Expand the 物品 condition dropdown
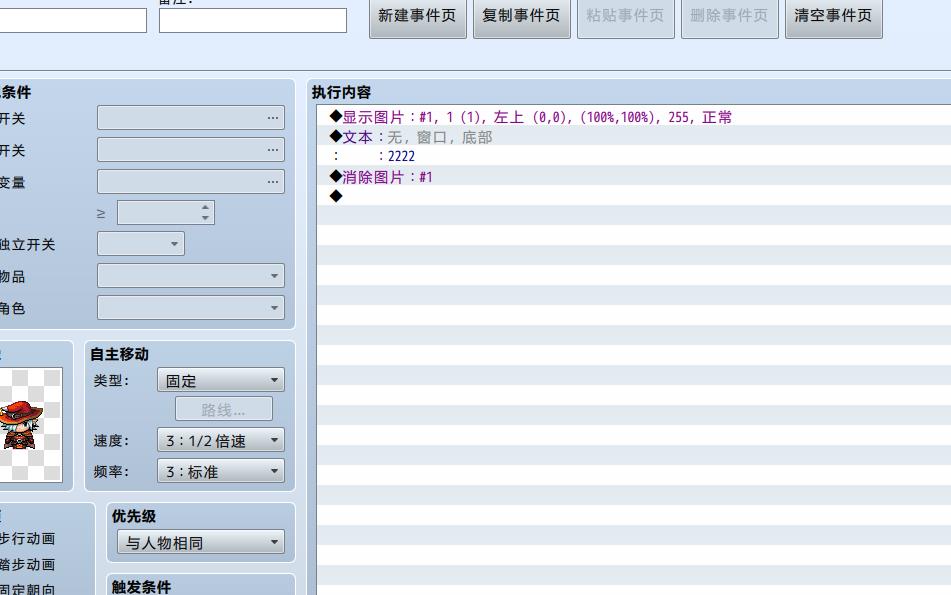Image resolution: width=951 pixels, height=595 pixels. [x=190, y=276]
